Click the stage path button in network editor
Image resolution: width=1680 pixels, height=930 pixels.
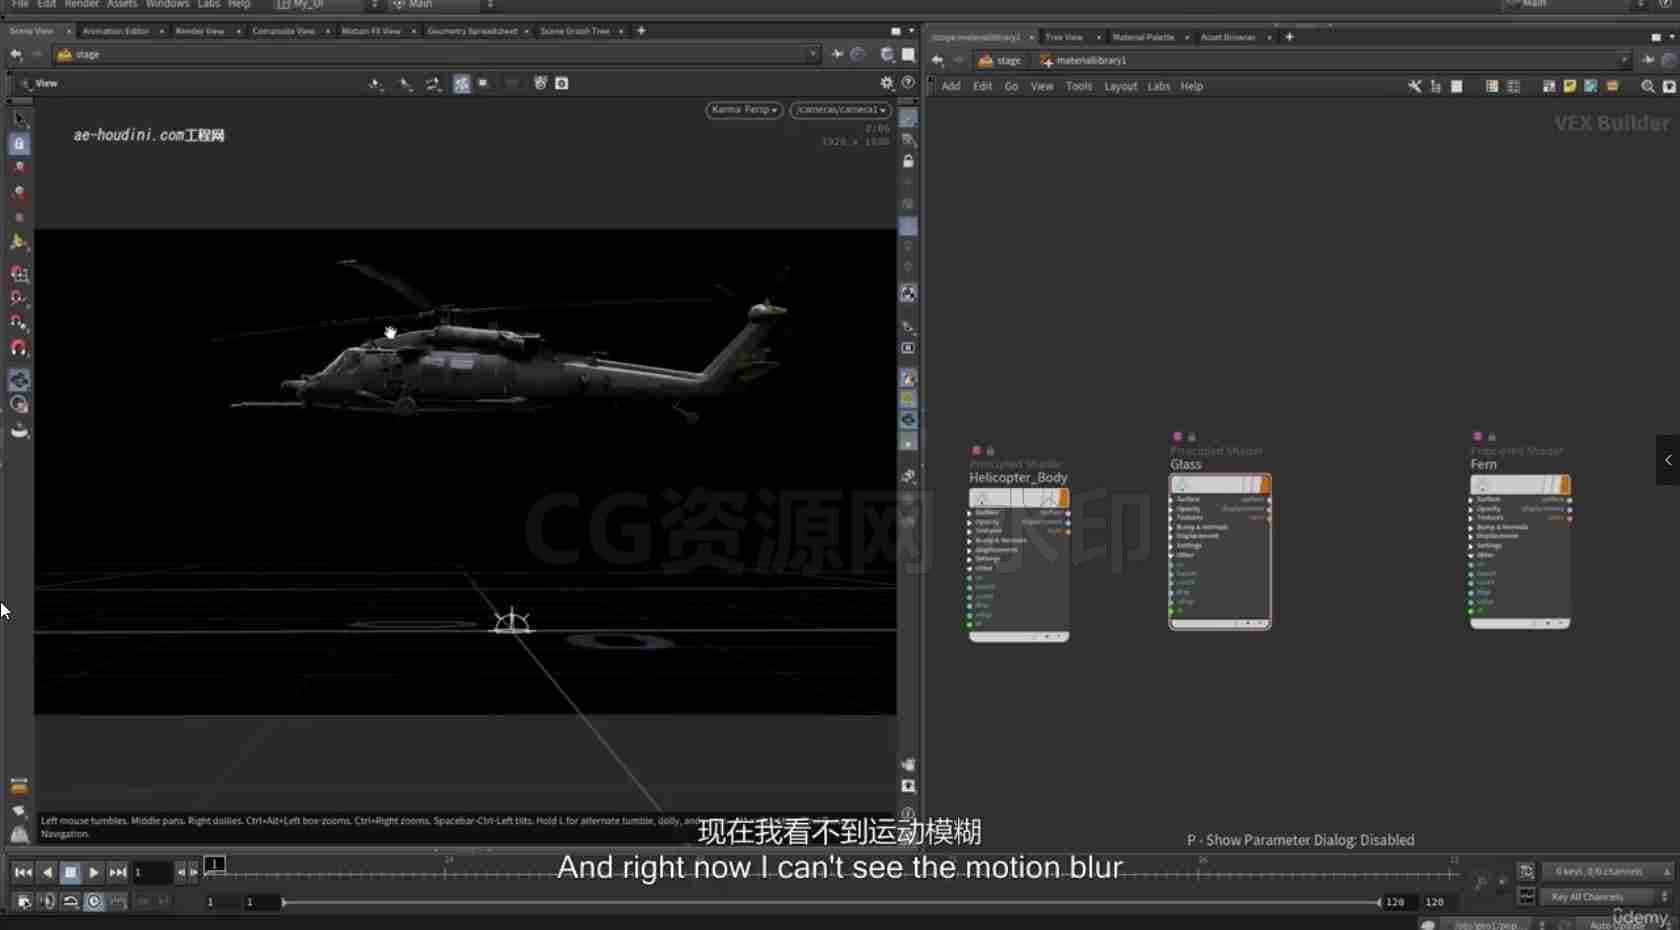(1000, 60)
